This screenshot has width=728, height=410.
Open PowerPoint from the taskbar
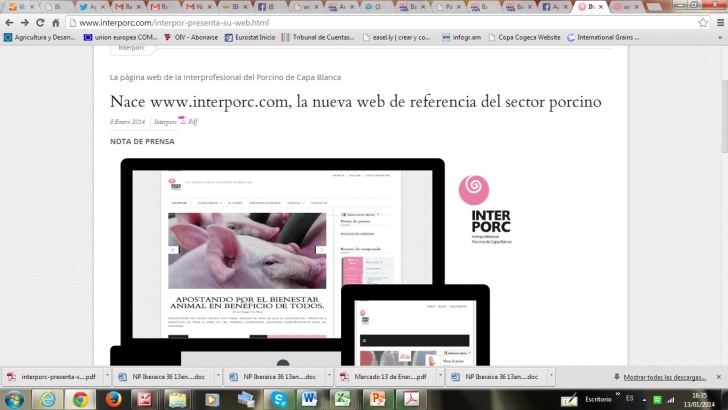(376, 399)
